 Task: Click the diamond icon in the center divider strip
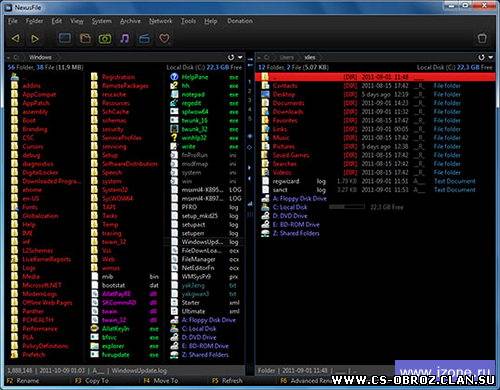coord(250,147)
